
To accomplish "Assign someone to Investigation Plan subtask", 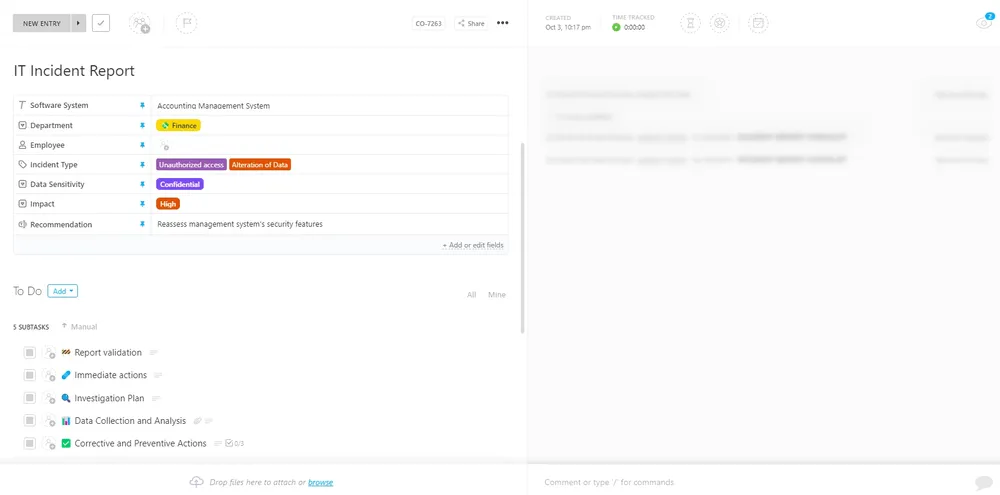I will 49,398.
